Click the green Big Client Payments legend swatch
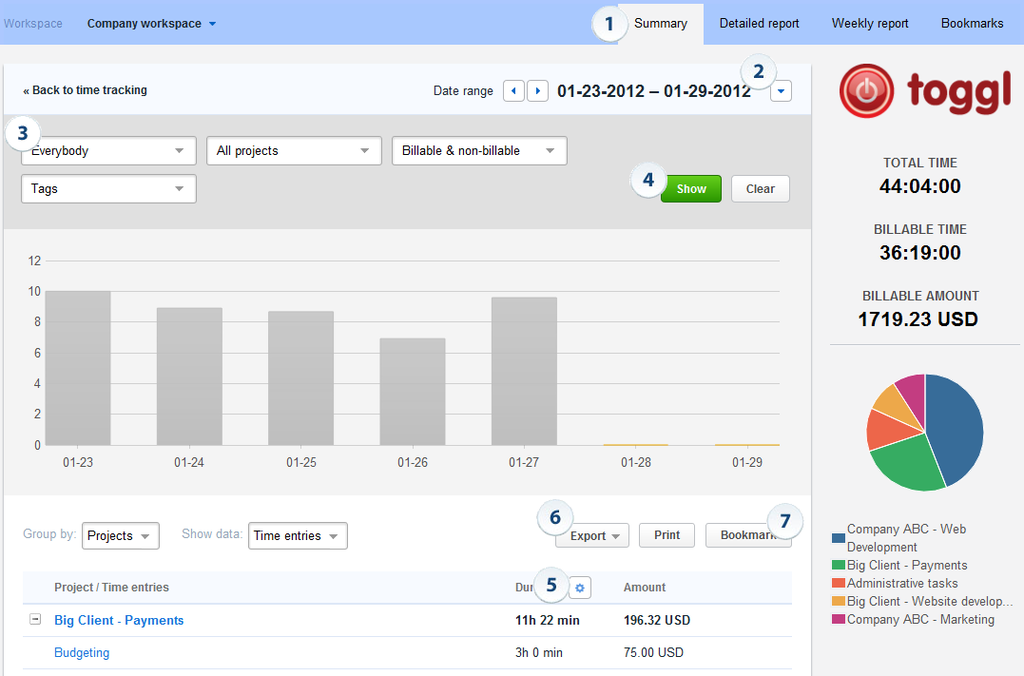This screenshot has width=1024, height=676. coord(839,565)
